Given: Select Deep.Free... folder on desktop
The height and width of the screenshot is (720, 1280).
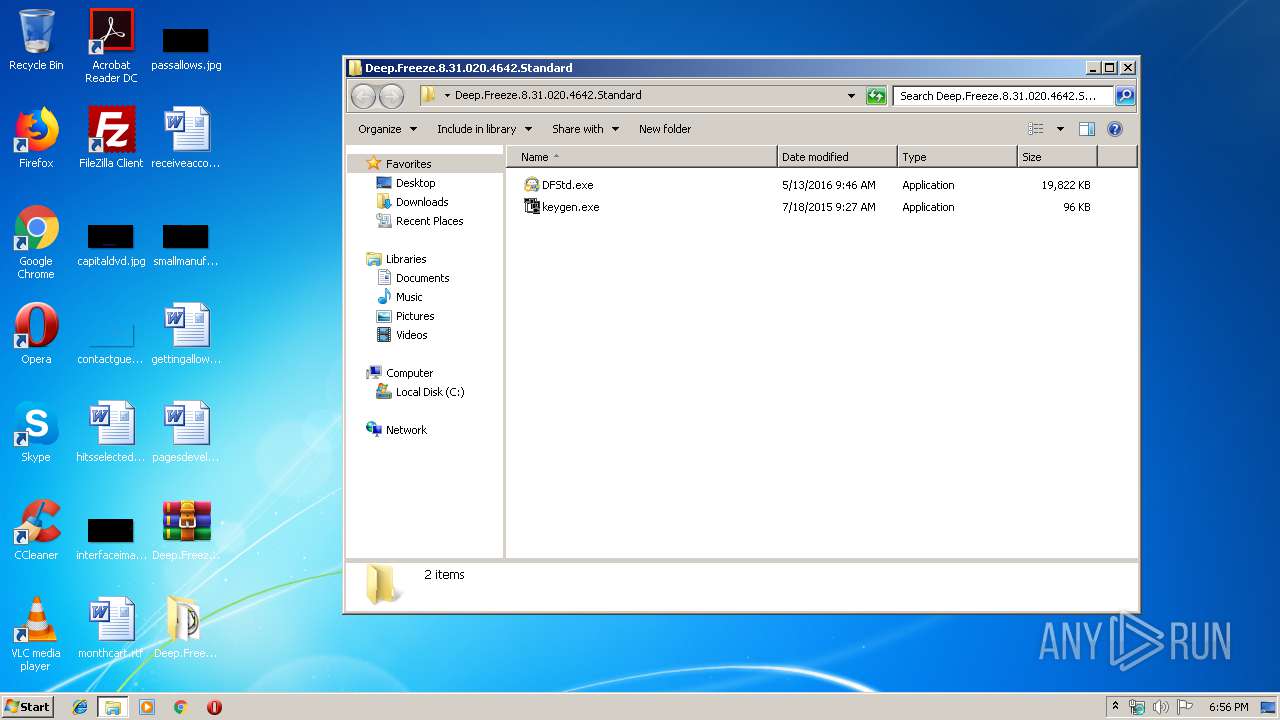Looking at the screenshot, I should coord(186,628).
